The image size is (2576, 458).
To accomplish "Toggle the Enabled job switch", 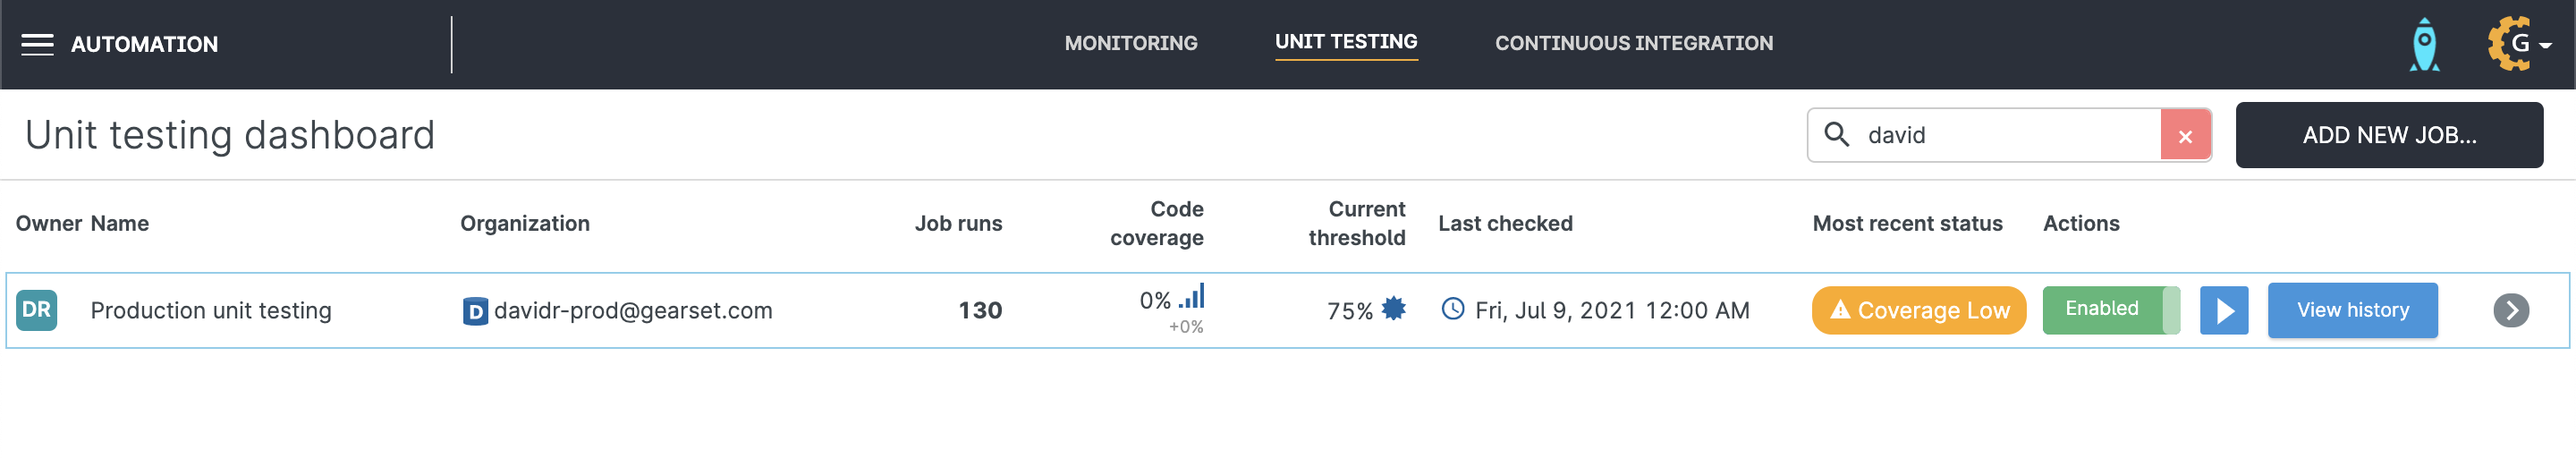I will click(x=2110, y=310).
